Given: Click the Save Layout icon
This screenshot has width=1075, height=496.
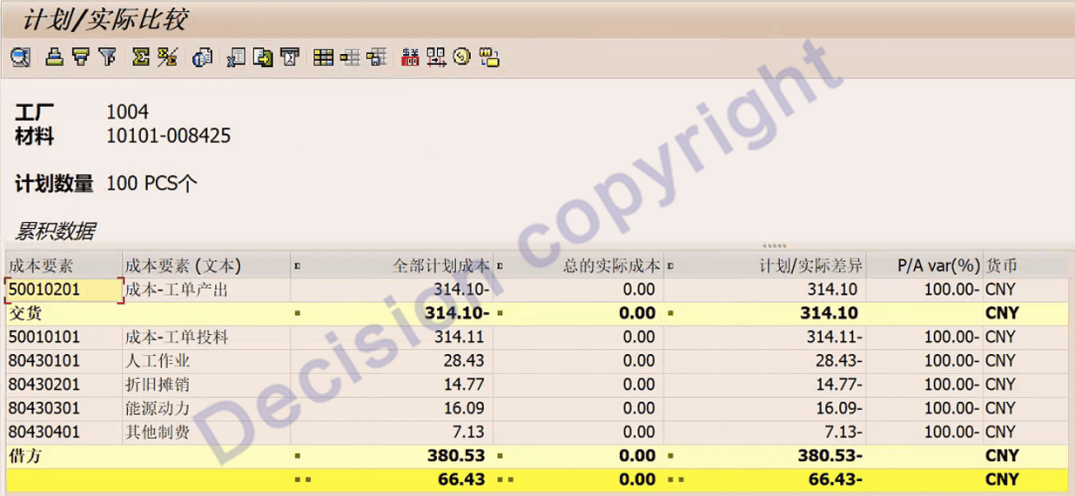Looking at the screenshot, I should 376,57.
